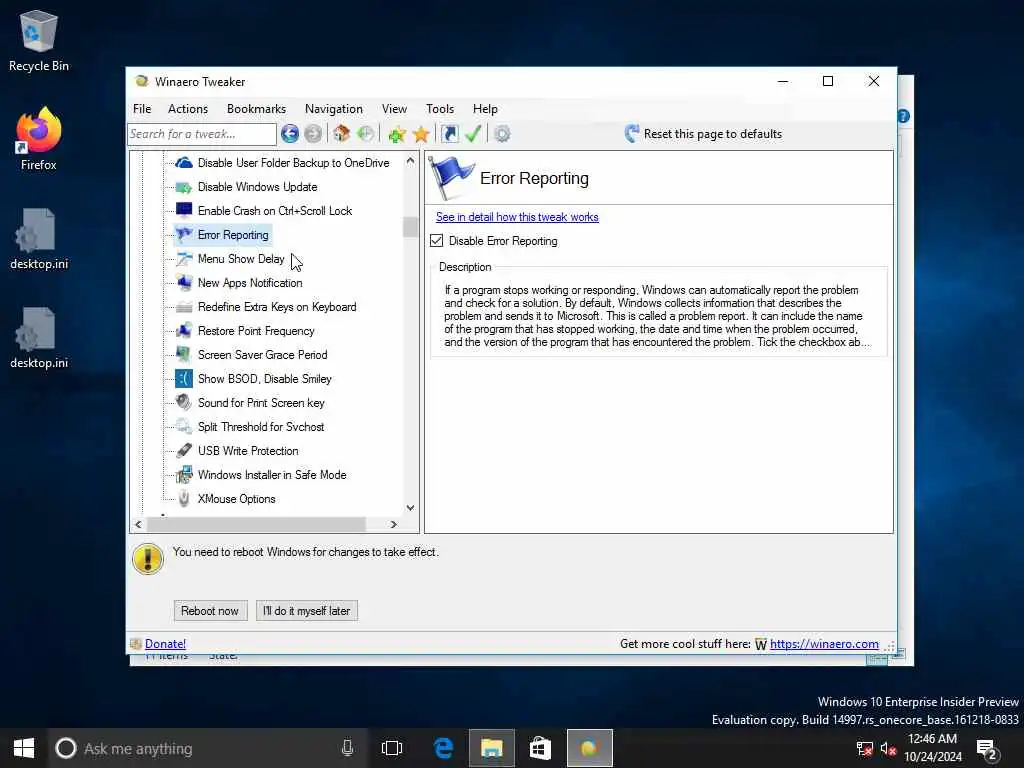Select Redefine Extra Keys on Keyboard
Image resolution: width=1024 pixels, height=768 pixels.
click(278, 307)
